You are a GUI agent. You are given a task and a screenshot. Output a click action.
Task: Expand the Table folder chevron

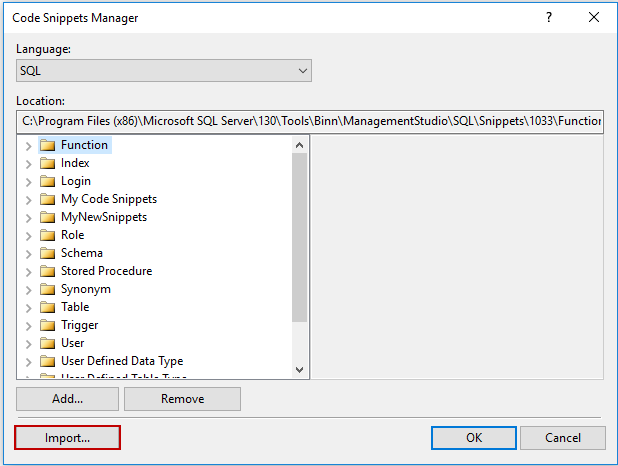pyautogui.click(x=28, y=307)
